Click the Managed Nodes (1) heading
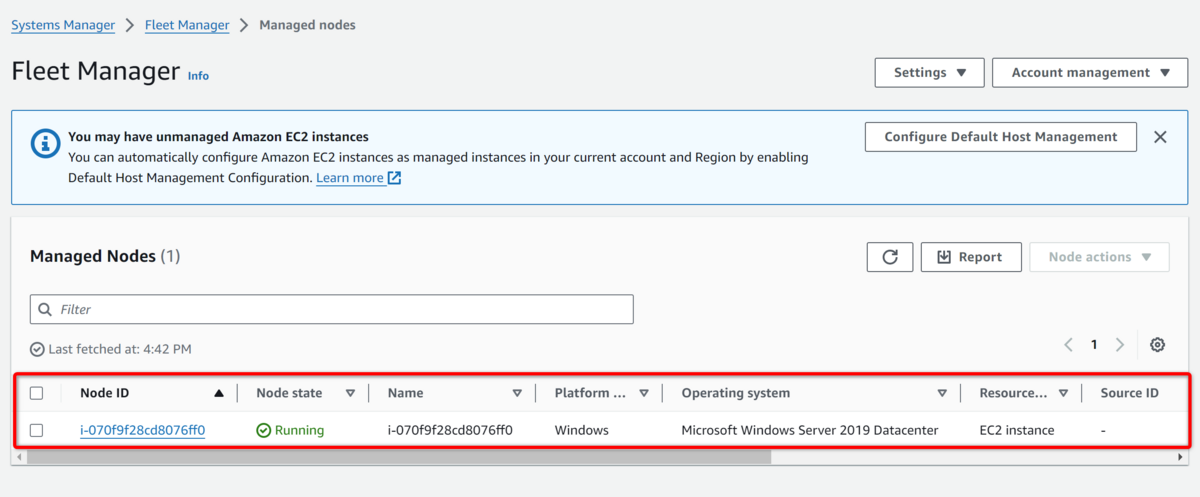This screenshot has width=1200, height=497. pos(105,256)
